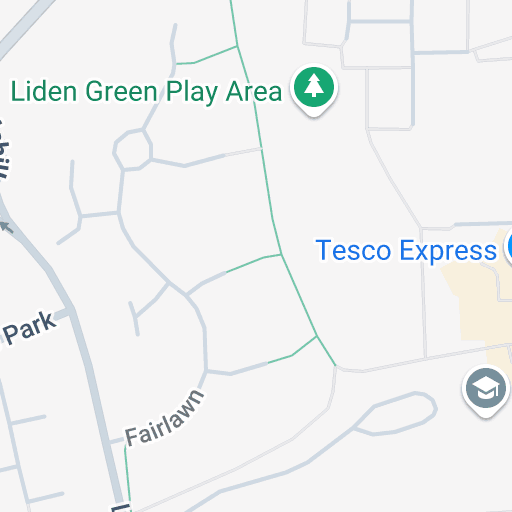Click the cut-off vertical road label at left edge
Image resolution: width=512 pixels, height=512 pixels.
(x=4, y=149)
